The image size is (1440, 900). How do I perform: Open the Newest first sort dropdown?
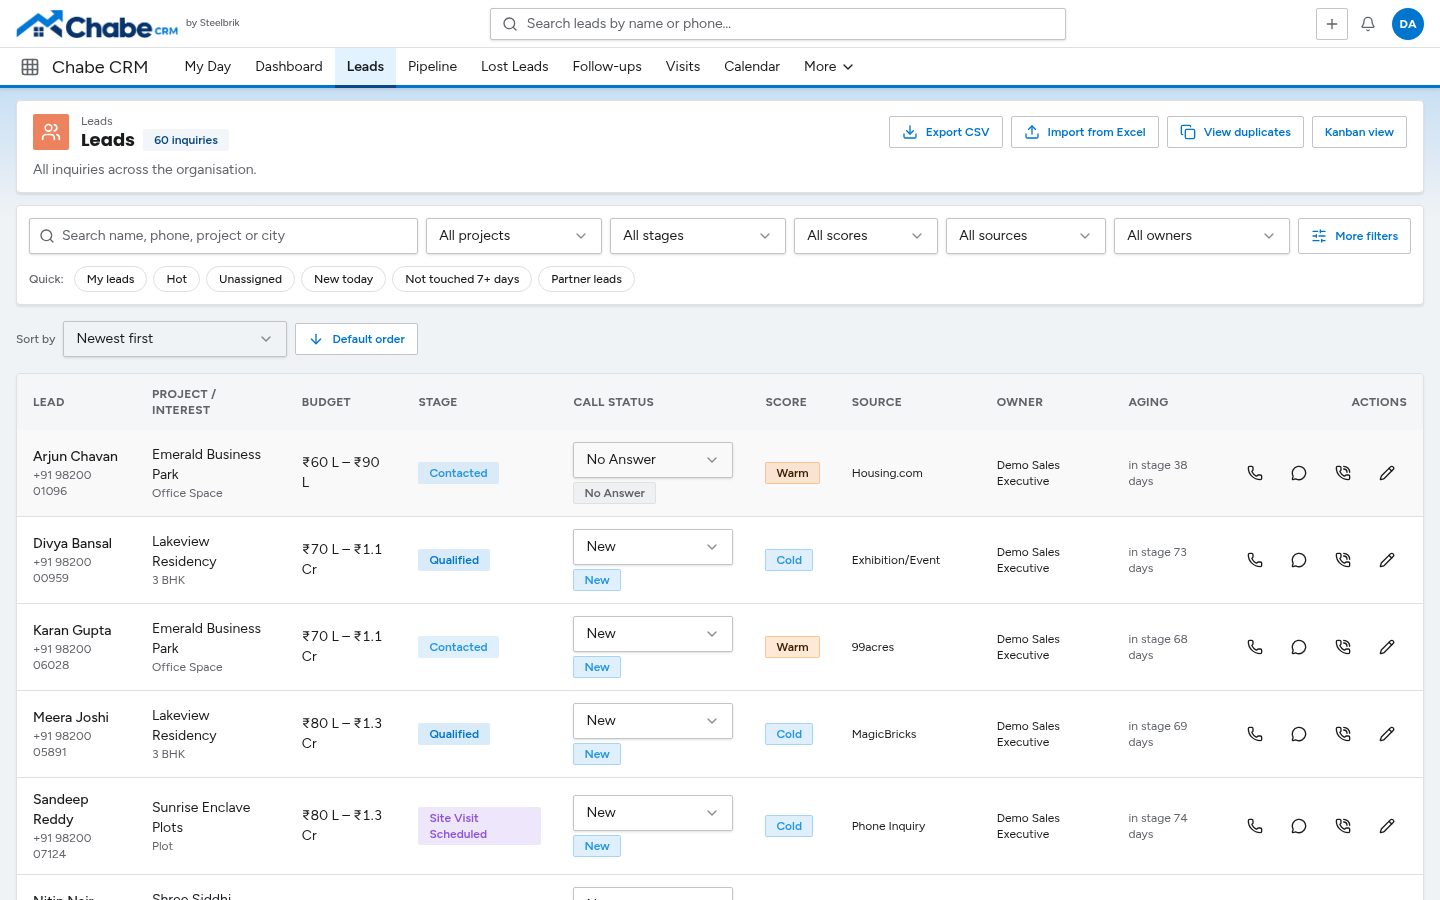tap(175, 339)
